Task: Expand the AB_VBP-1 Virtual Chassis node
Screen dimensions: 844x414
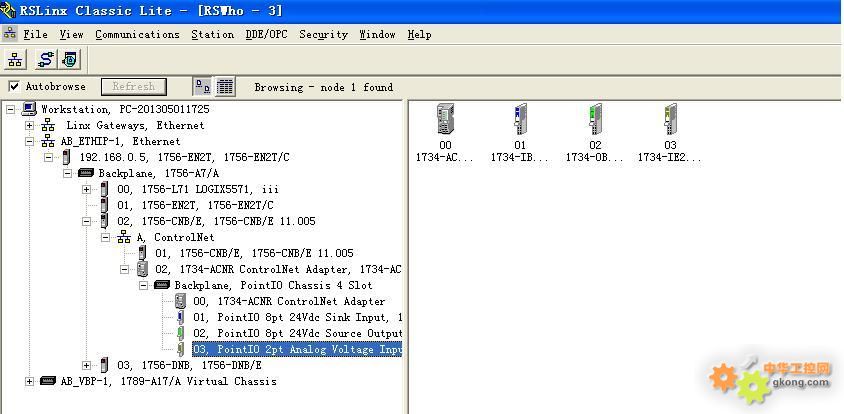Action: click(30, 381)
